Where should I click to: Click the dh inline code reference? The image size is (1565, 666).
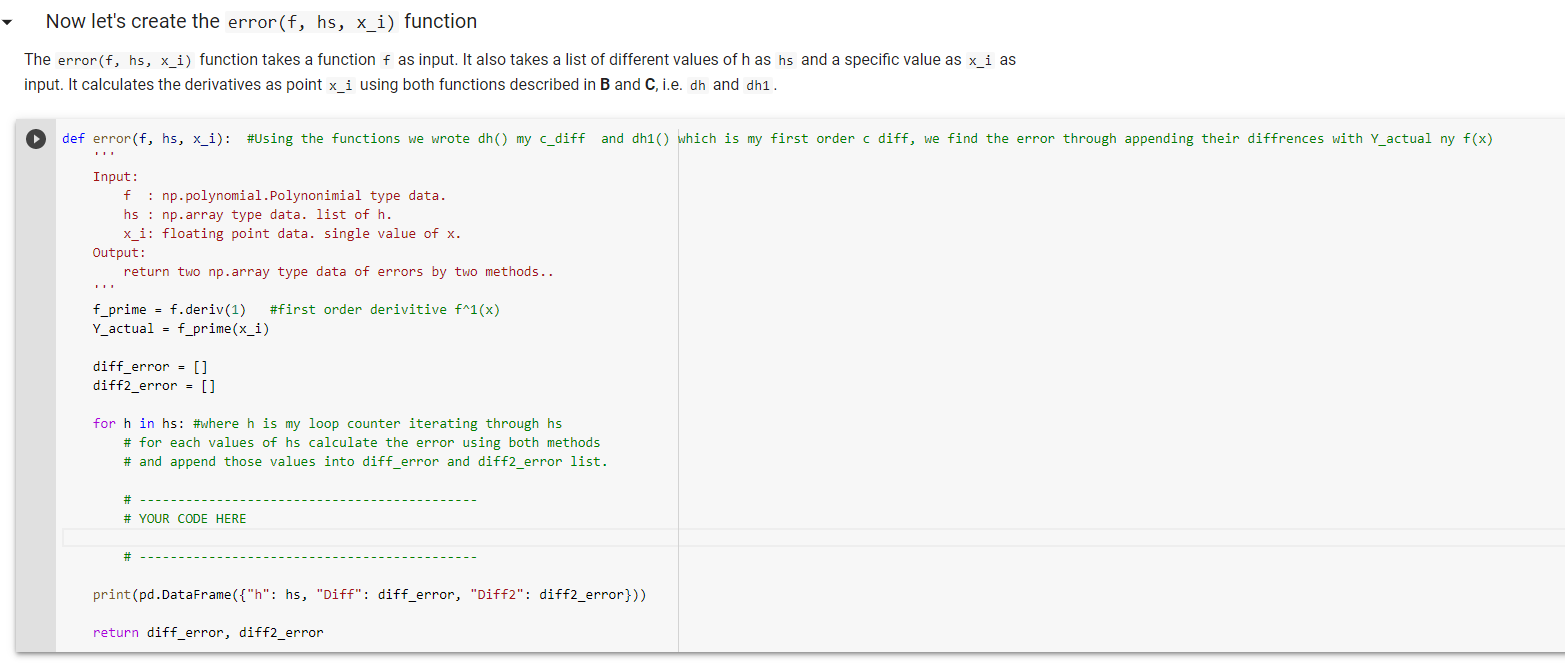click(x=697, y=85)
